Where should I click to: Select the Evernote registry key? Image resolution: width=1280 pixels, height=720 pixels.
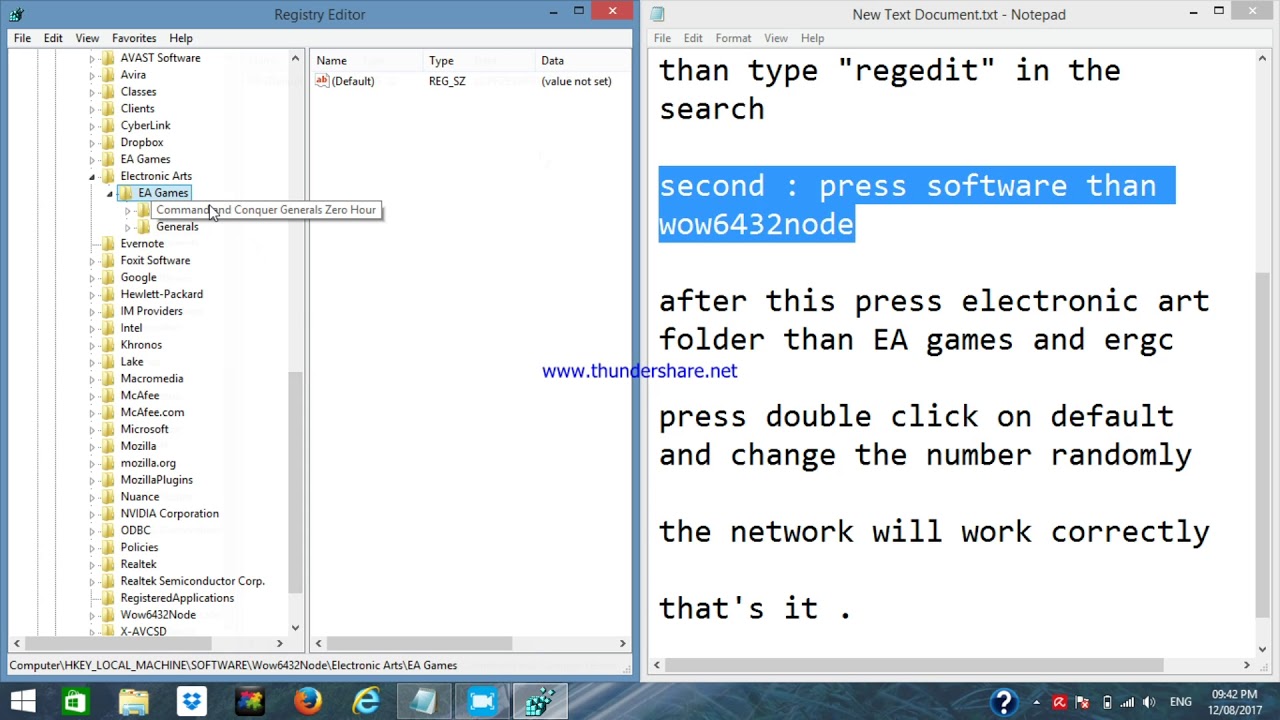coord(142,244)
